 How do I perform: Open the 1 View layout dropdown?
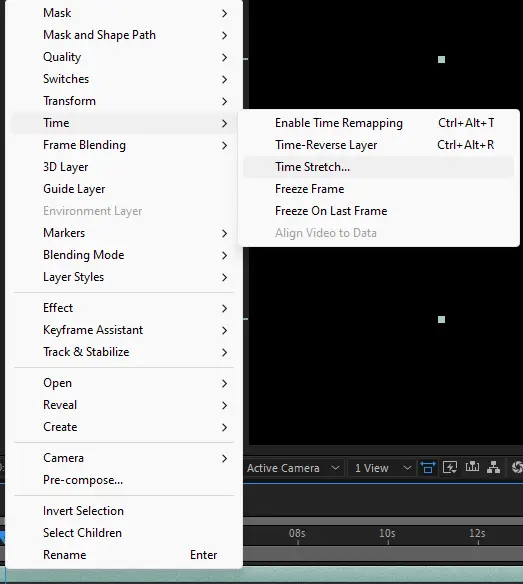tap(383, 468)
